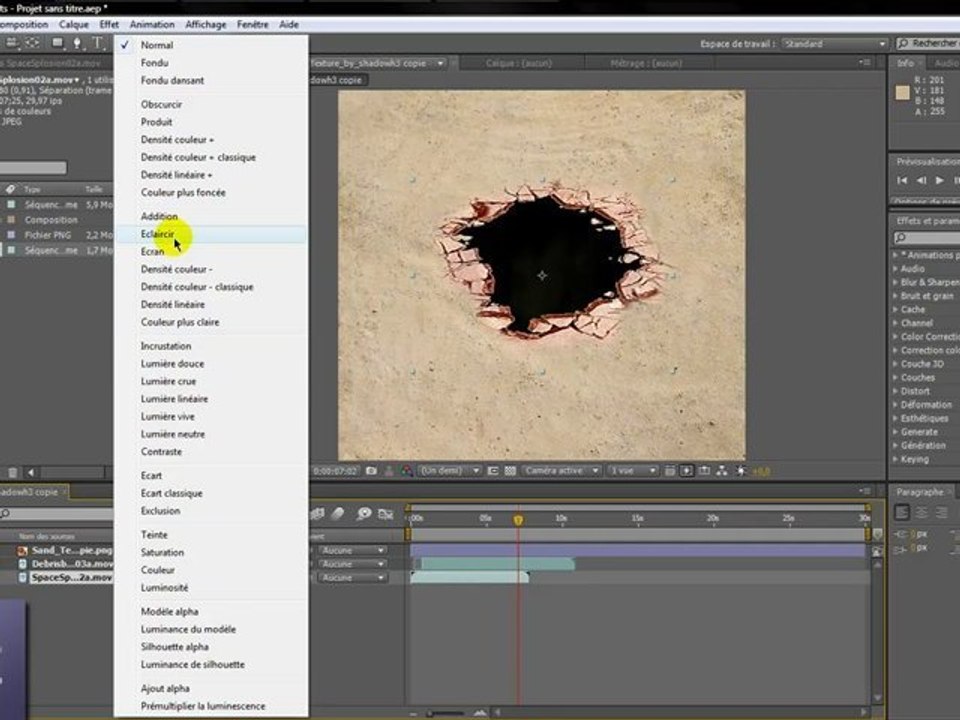Click the timeline icon beside pixel aspect correction
This screenshot has height=720, width=960.
[705, 471]
